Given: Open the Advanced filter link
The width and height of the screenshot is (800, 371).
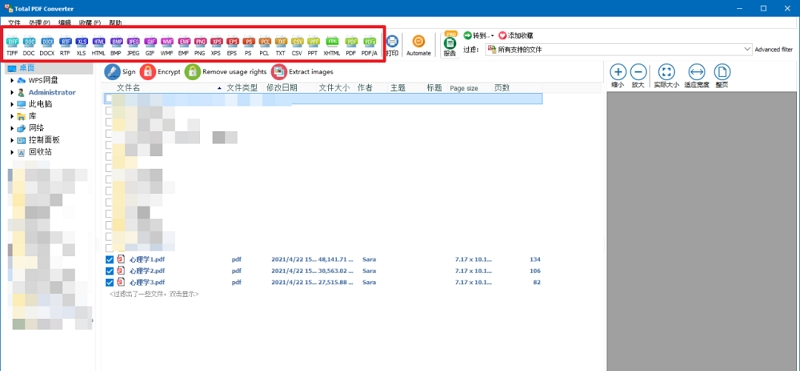Looking at the screenshot, I should tap(773, 50).
